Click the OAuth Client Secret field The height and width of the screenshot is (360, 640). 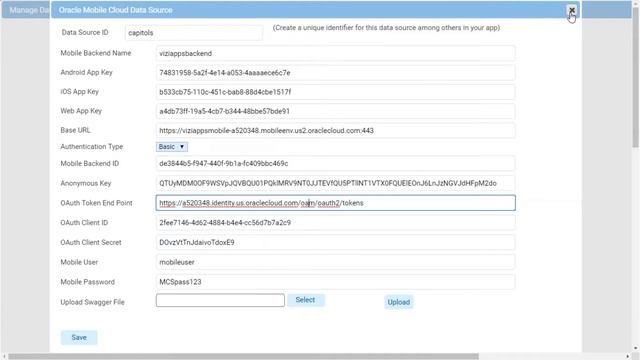tap(335, 242)
